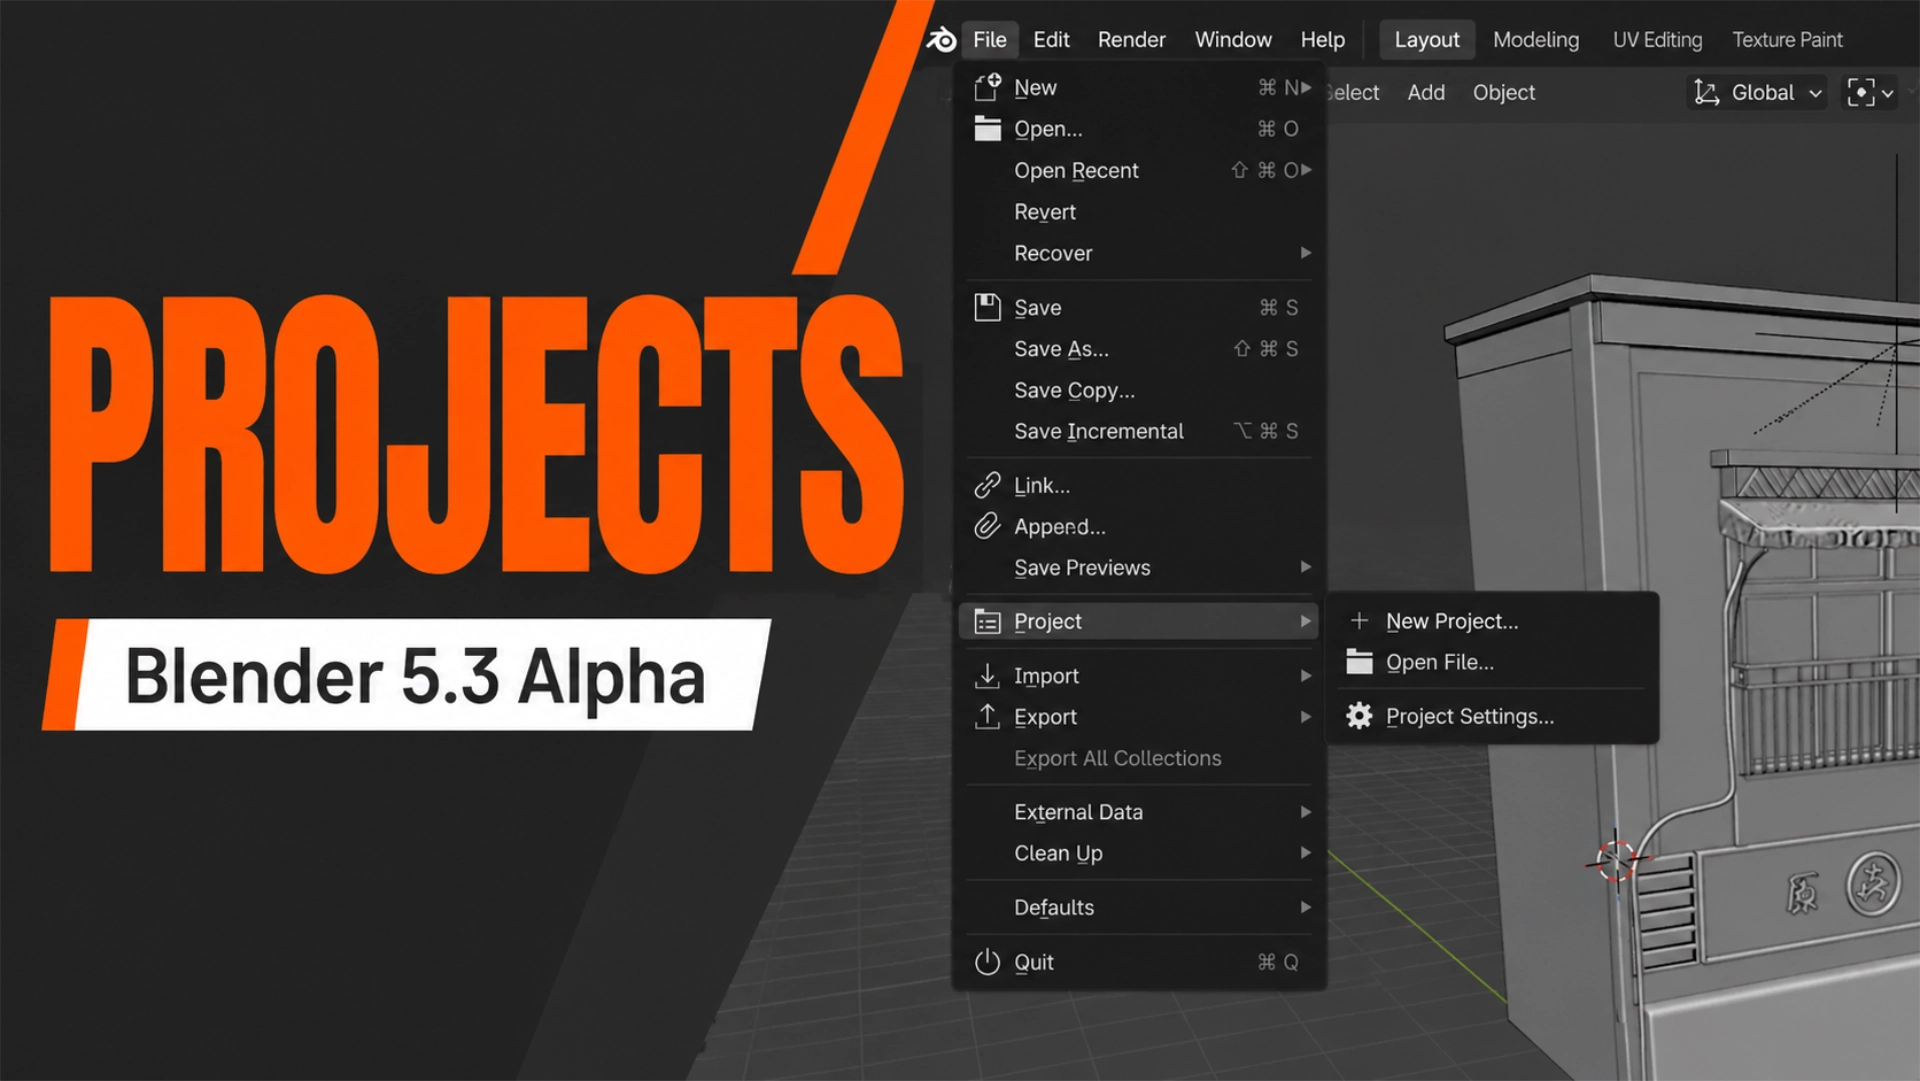Screen dimensions: 1920x1081
Task: Switch to the Layout workspace tab
Action: coord(1427,40)
